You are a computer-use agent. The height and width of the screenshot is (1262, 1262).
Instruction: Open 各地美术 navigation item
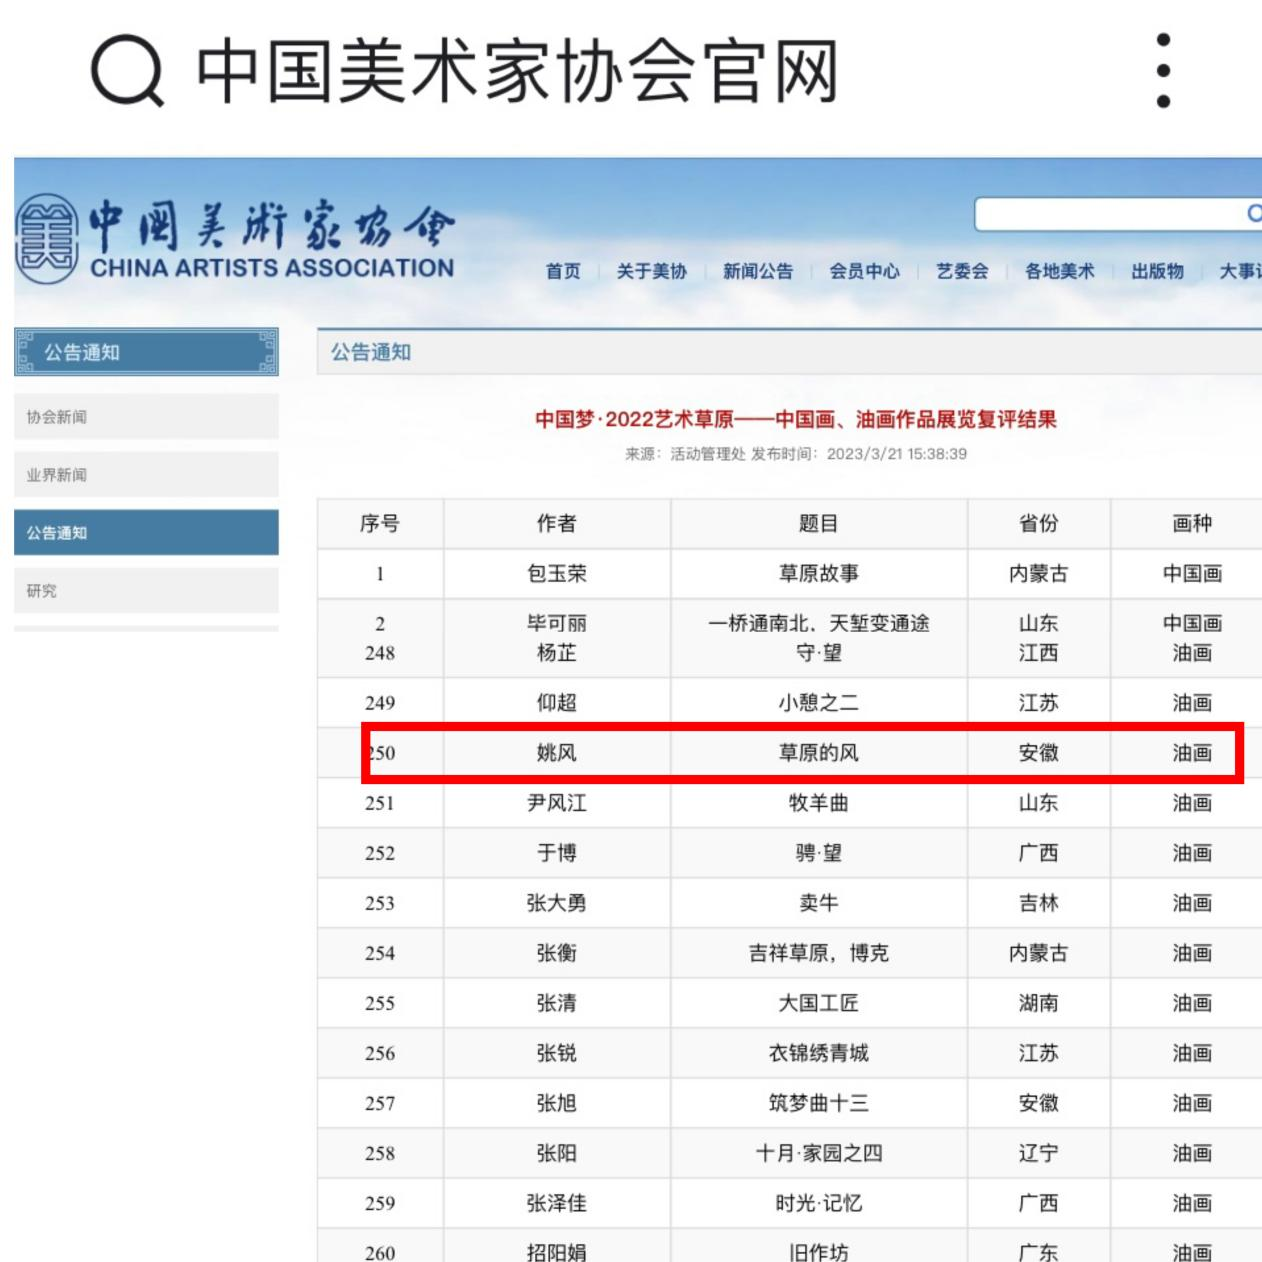[1059, 271]
